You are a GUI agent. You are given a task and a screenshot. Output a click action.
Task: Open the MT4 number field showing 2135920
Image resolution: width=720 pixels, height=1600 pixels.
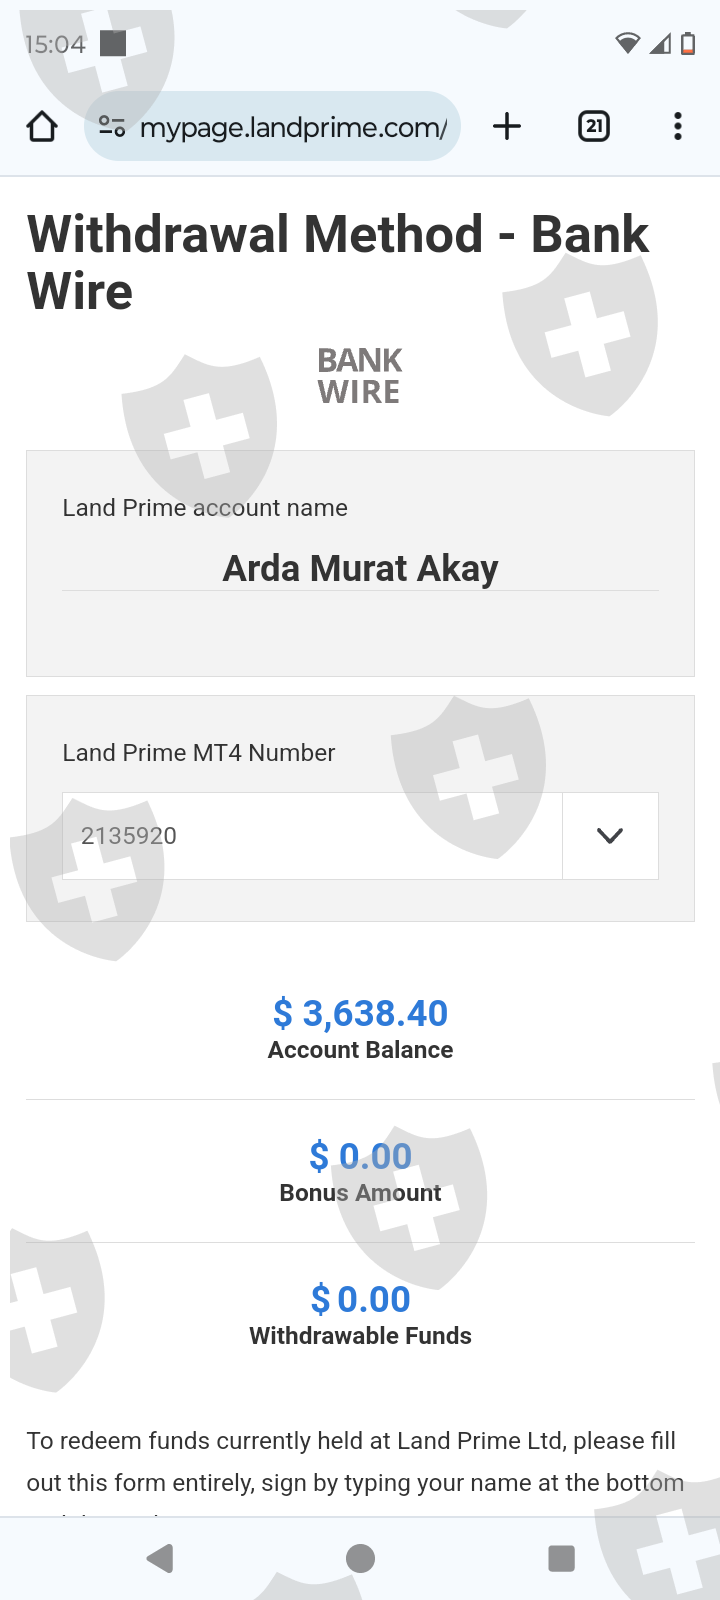point(312,836)
